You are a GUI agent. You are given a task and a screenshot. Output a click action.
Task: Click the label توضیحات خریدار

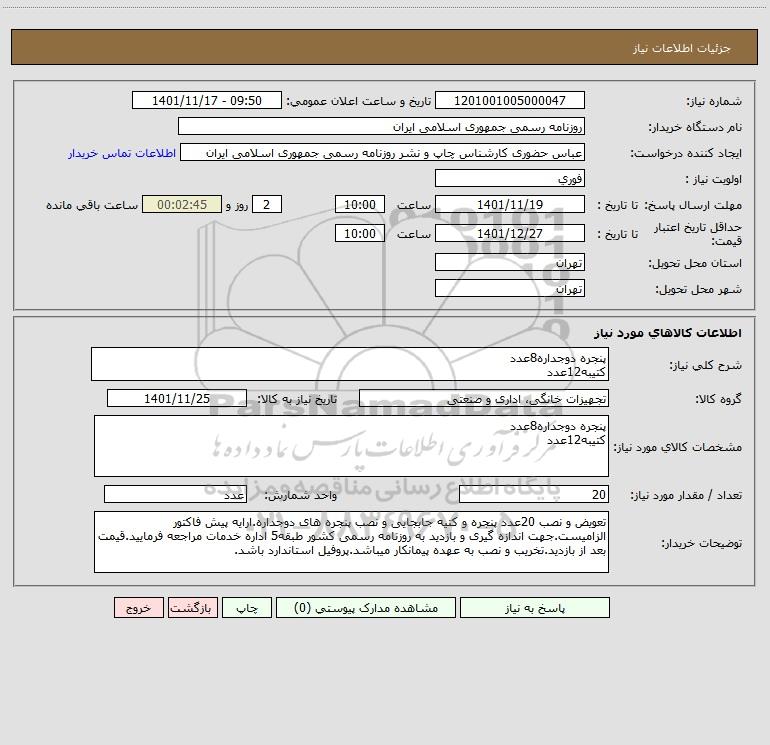701,543
